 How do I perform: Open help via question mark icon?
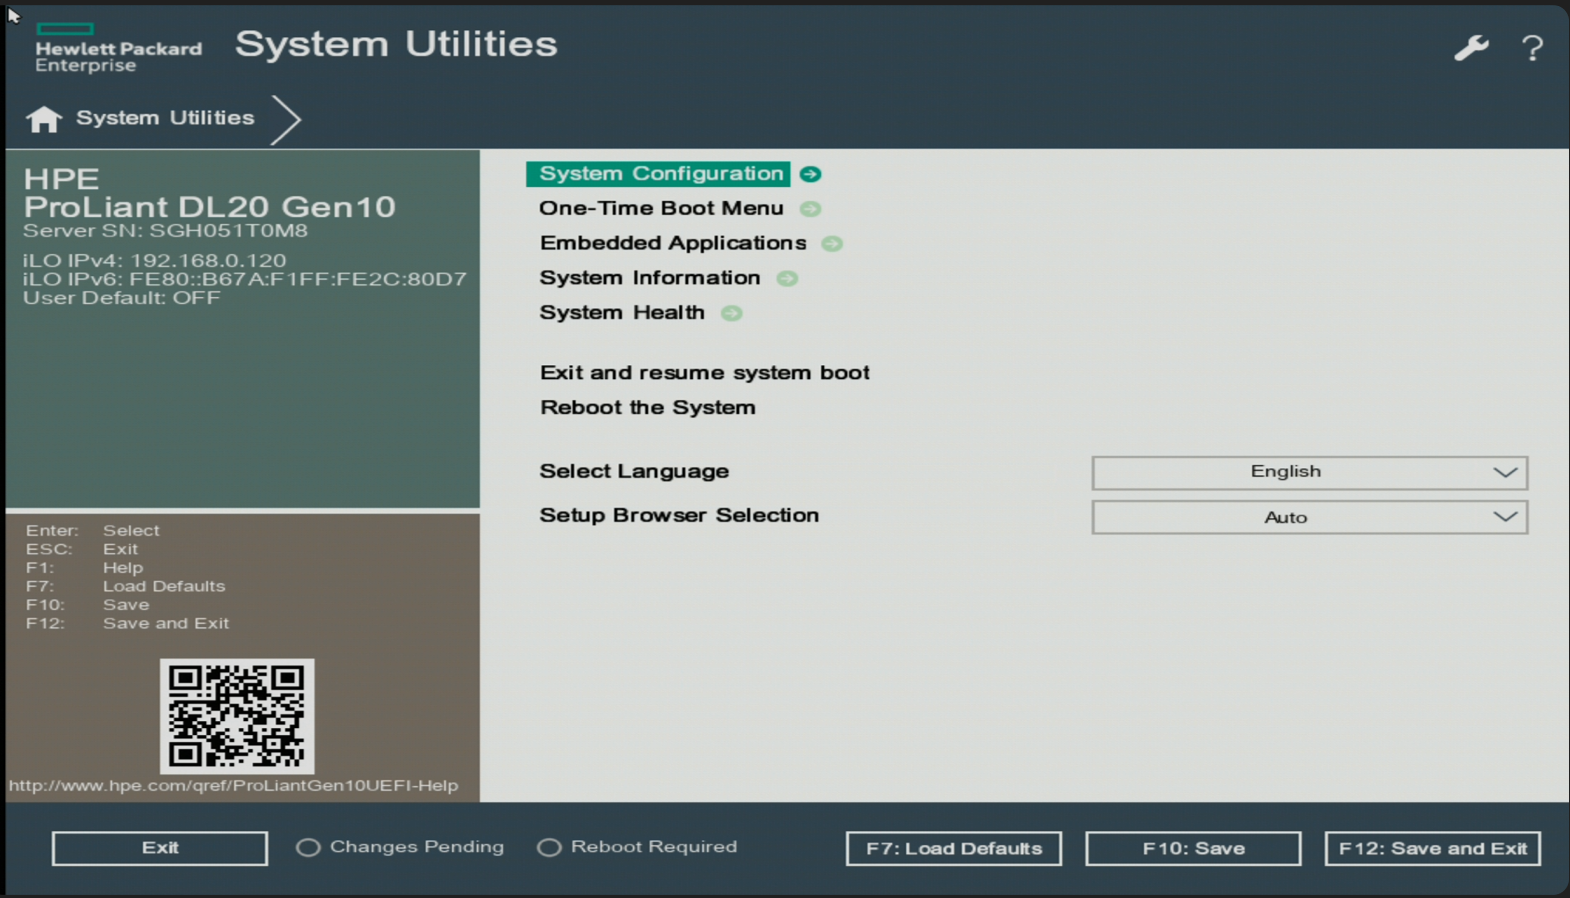pos(1532,48)
